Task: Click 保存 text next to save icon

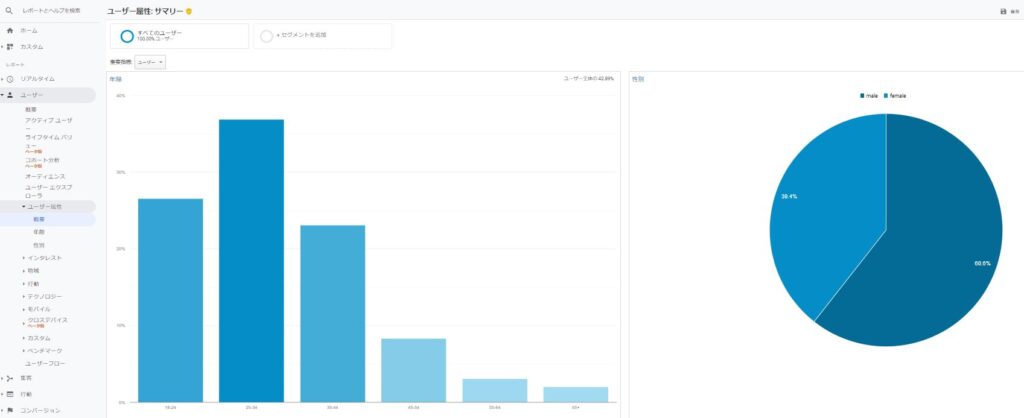Action: [1015, 12]
